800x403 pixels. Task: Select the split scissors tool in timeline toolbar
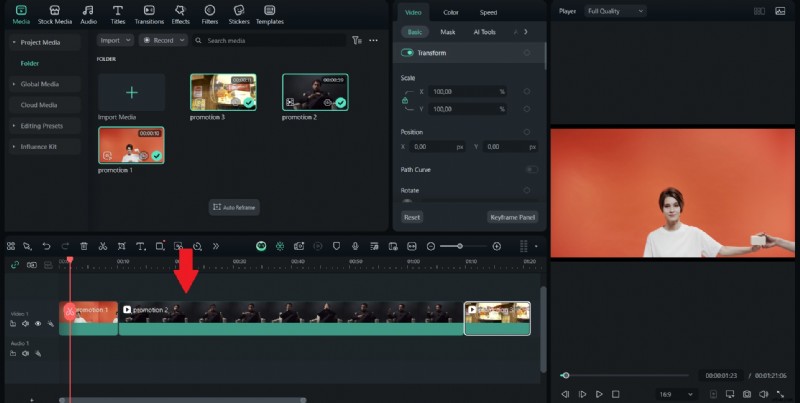coord(102,245)
